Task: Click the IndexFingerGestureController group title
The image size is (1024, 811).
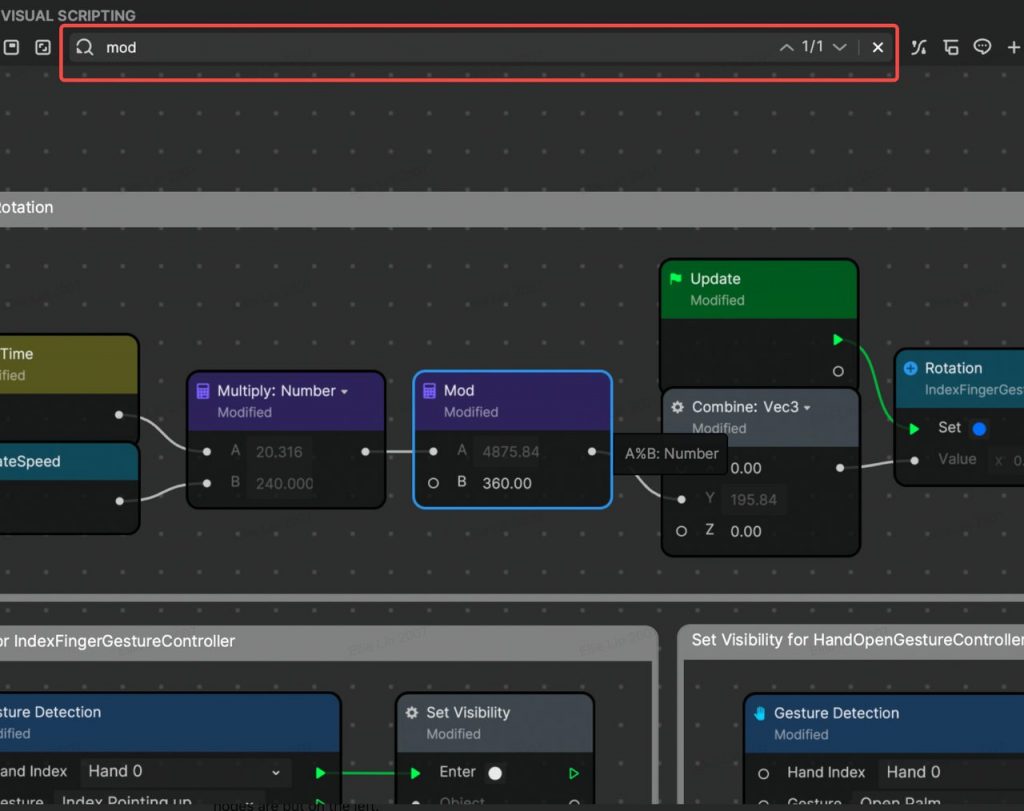Action: 118,641
